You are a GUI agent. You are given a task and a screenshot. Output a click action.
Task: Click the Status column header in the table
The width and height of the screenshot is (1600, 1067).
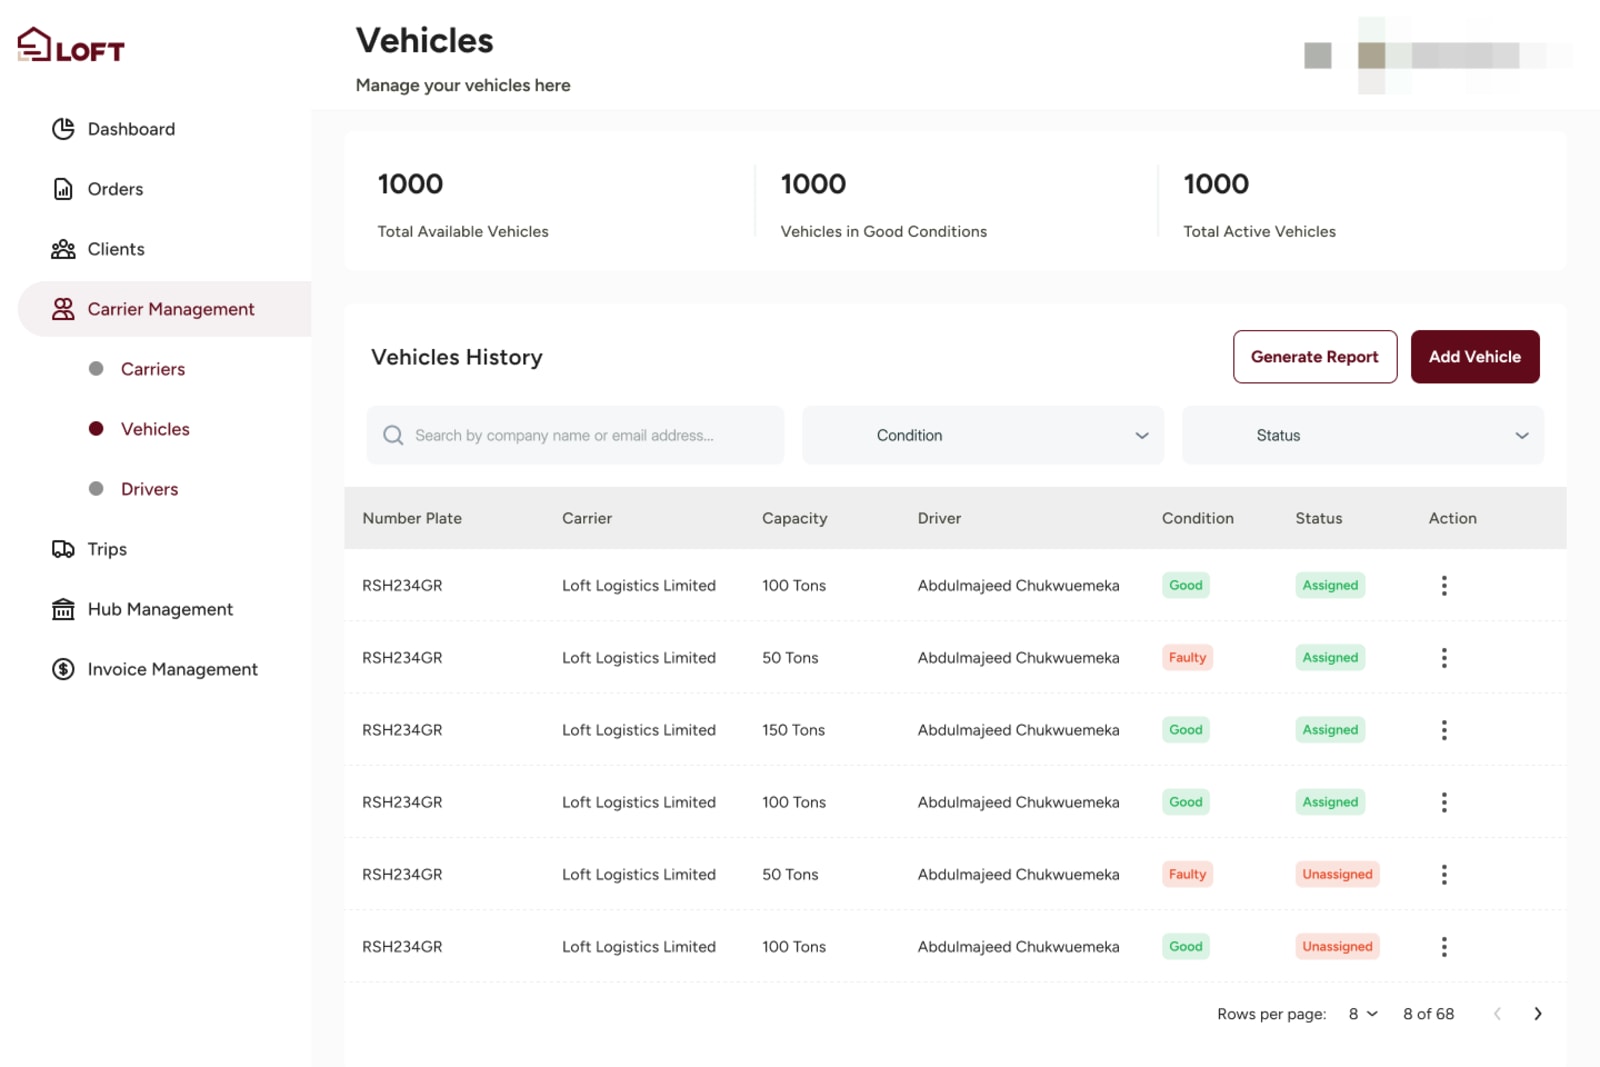pos(1319,518)
